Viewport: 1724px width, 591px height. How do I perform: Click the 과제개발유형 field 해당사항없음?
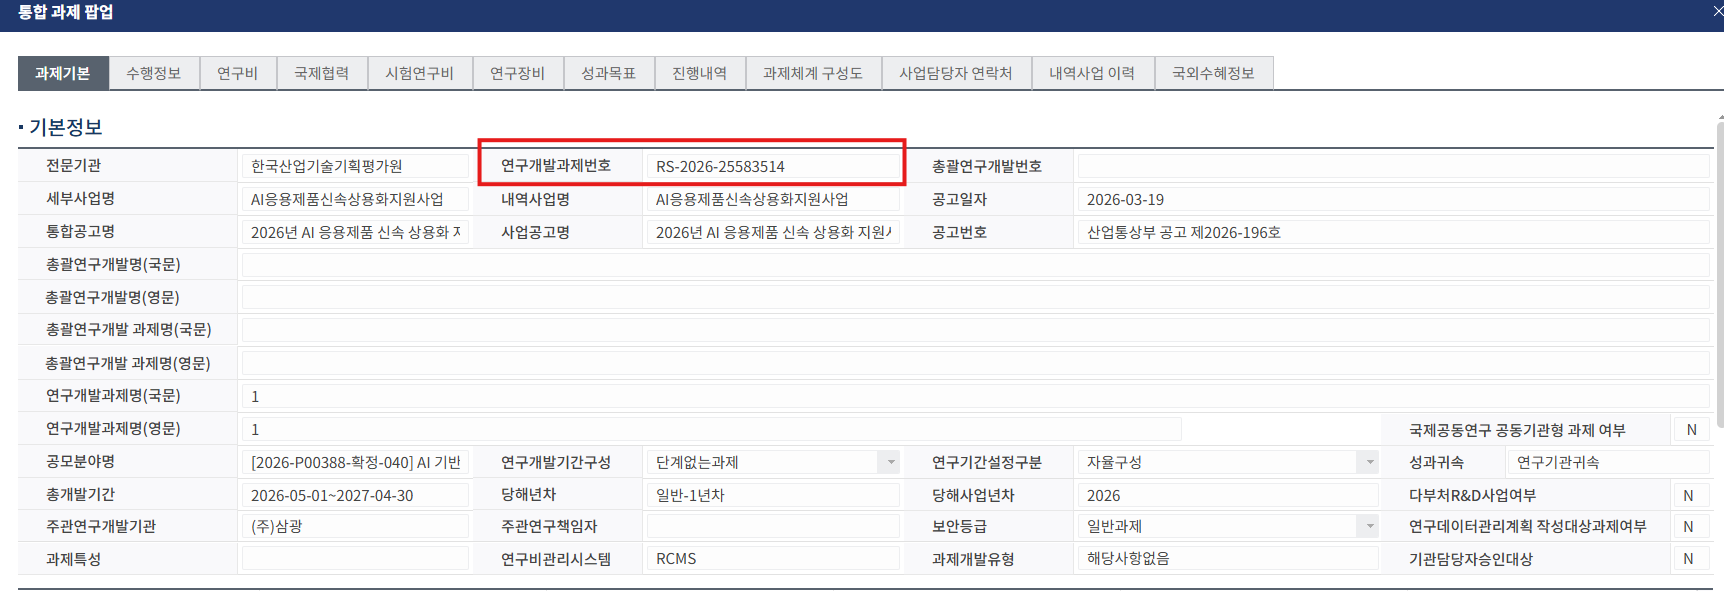pyautogui.click(x=1228, y=558)
